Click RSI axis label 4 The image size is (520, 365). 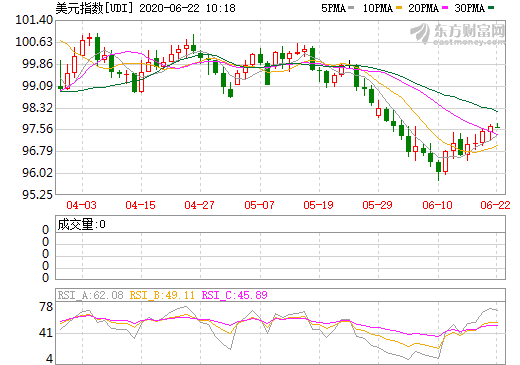click(x=49, y=359)
